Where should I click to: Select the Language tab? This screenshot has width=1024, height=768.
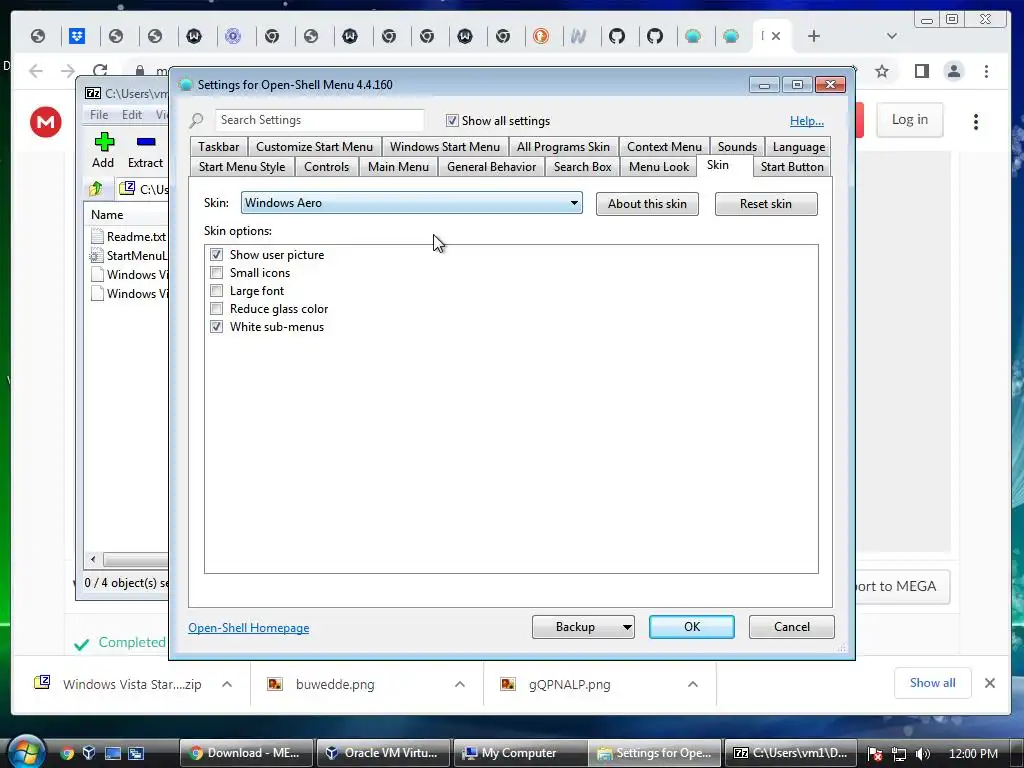[799, 147]
